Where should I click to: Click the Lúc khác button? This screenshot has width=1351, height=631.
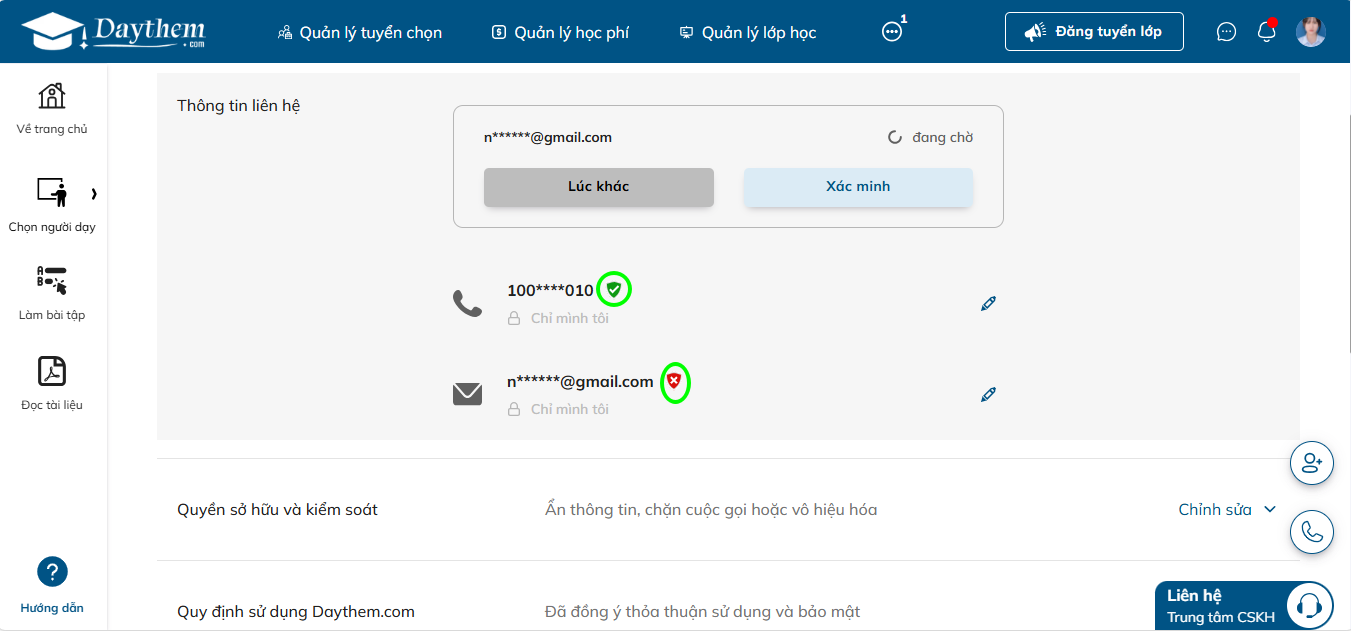(599, 187)
